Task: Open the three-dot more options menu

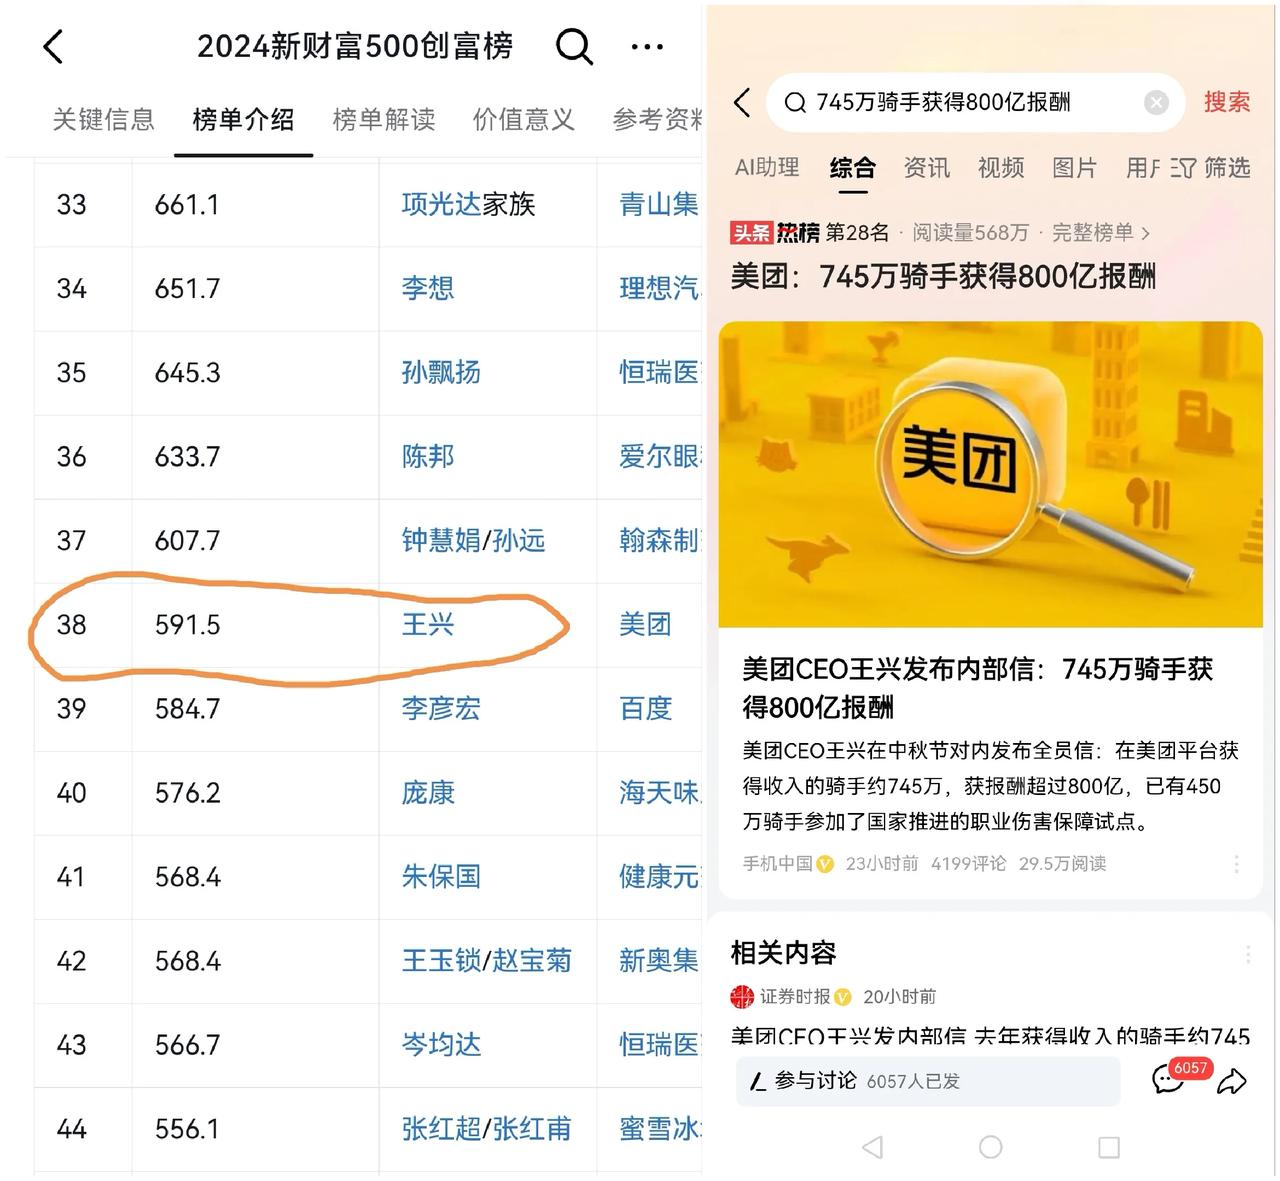Action: click(647, 46)
